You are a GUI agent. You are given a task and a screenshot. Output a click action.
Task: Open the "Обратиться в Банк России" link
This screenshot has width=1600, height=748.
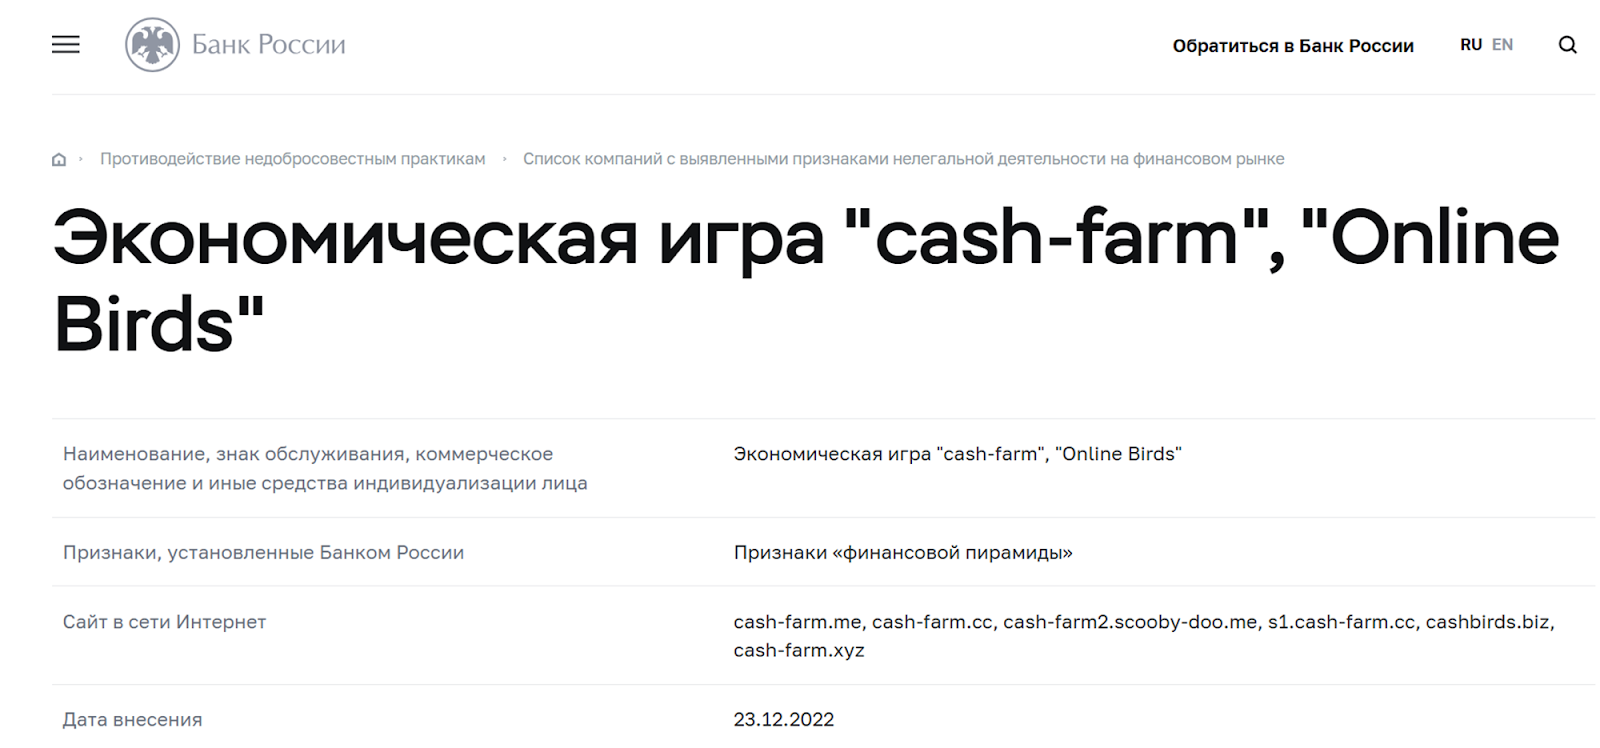1293,46
